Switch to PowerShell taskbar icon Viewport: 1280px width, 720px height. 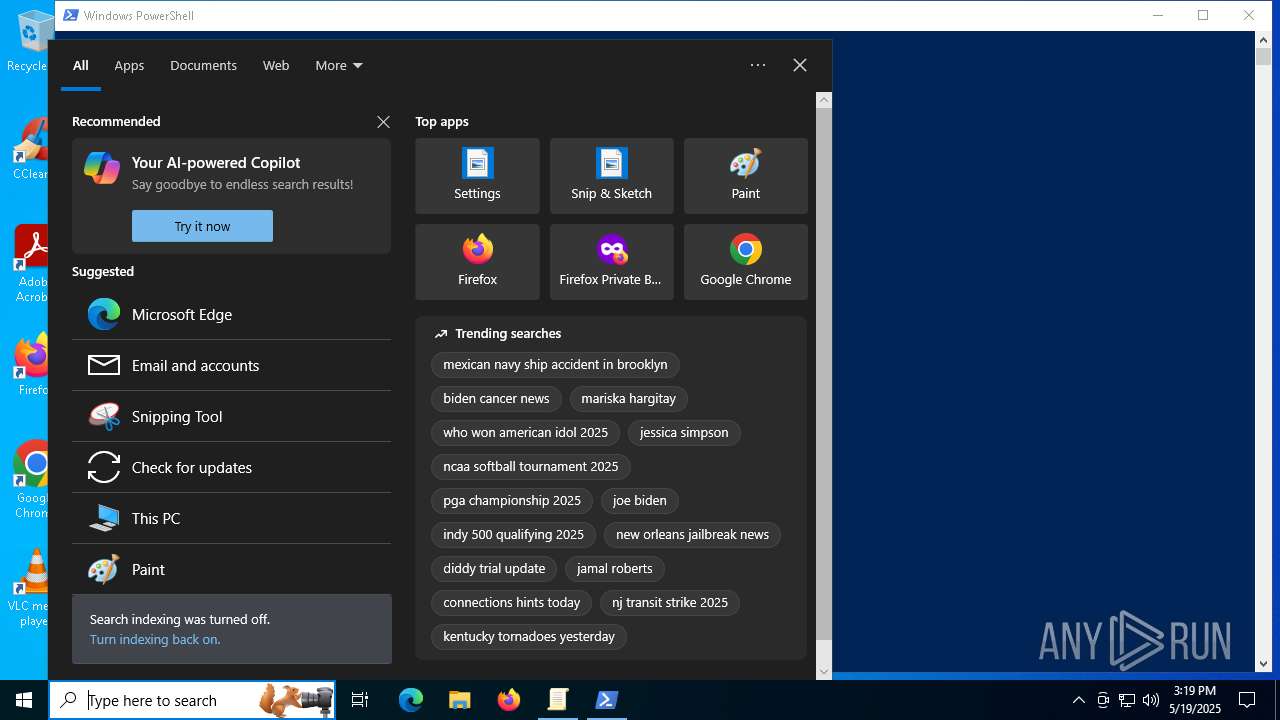click(607, 700)
